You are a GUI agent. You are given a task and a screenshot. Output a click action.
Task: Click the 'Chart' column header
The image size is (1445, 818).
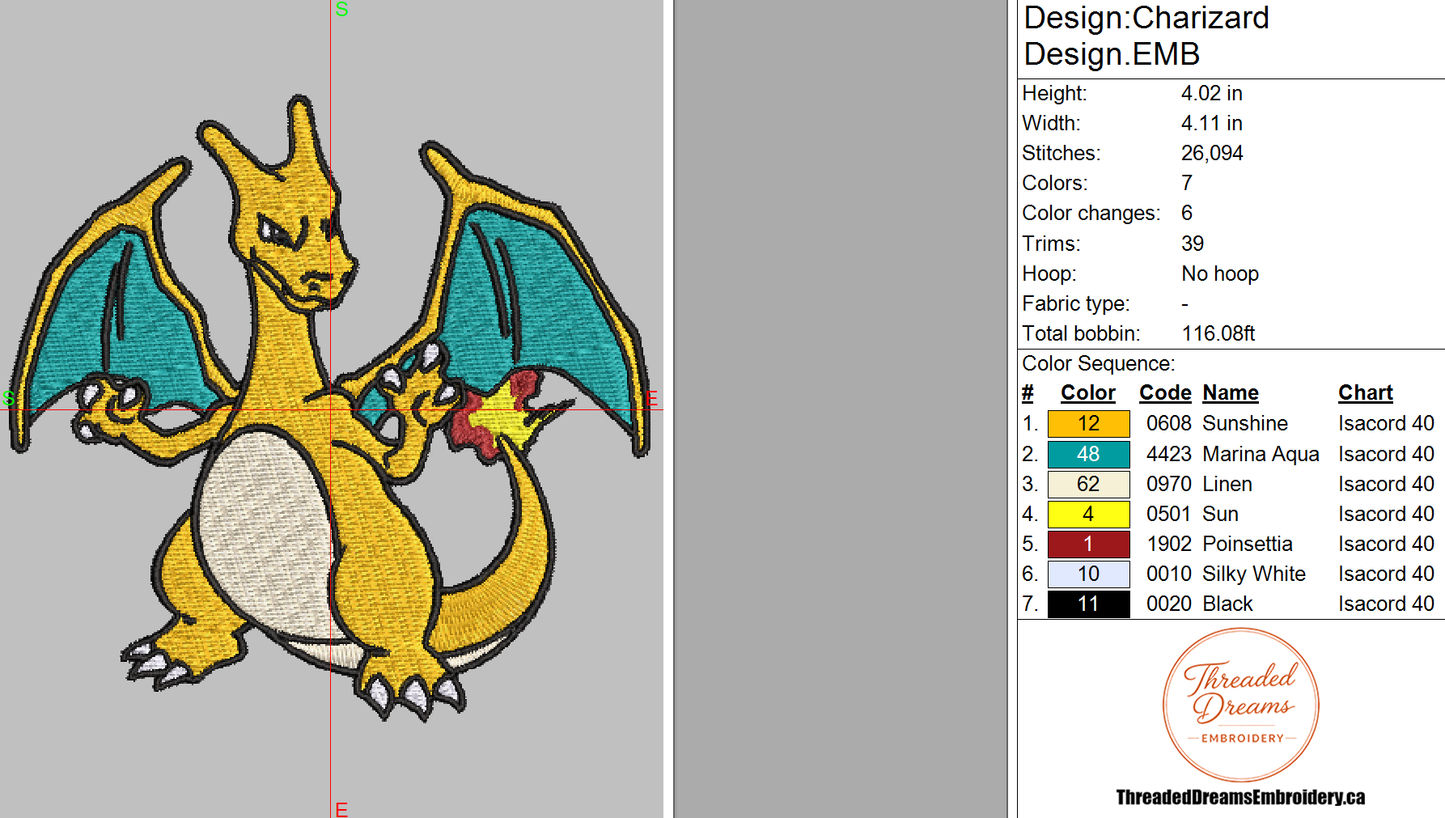1365,393
